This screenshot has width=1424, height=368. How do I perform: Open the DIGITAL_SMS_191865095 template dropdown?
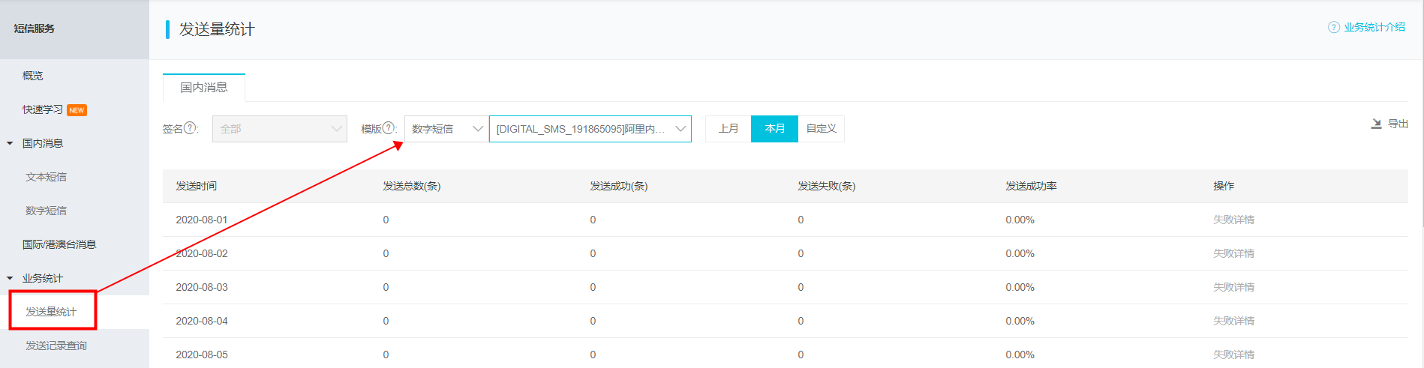590,129
